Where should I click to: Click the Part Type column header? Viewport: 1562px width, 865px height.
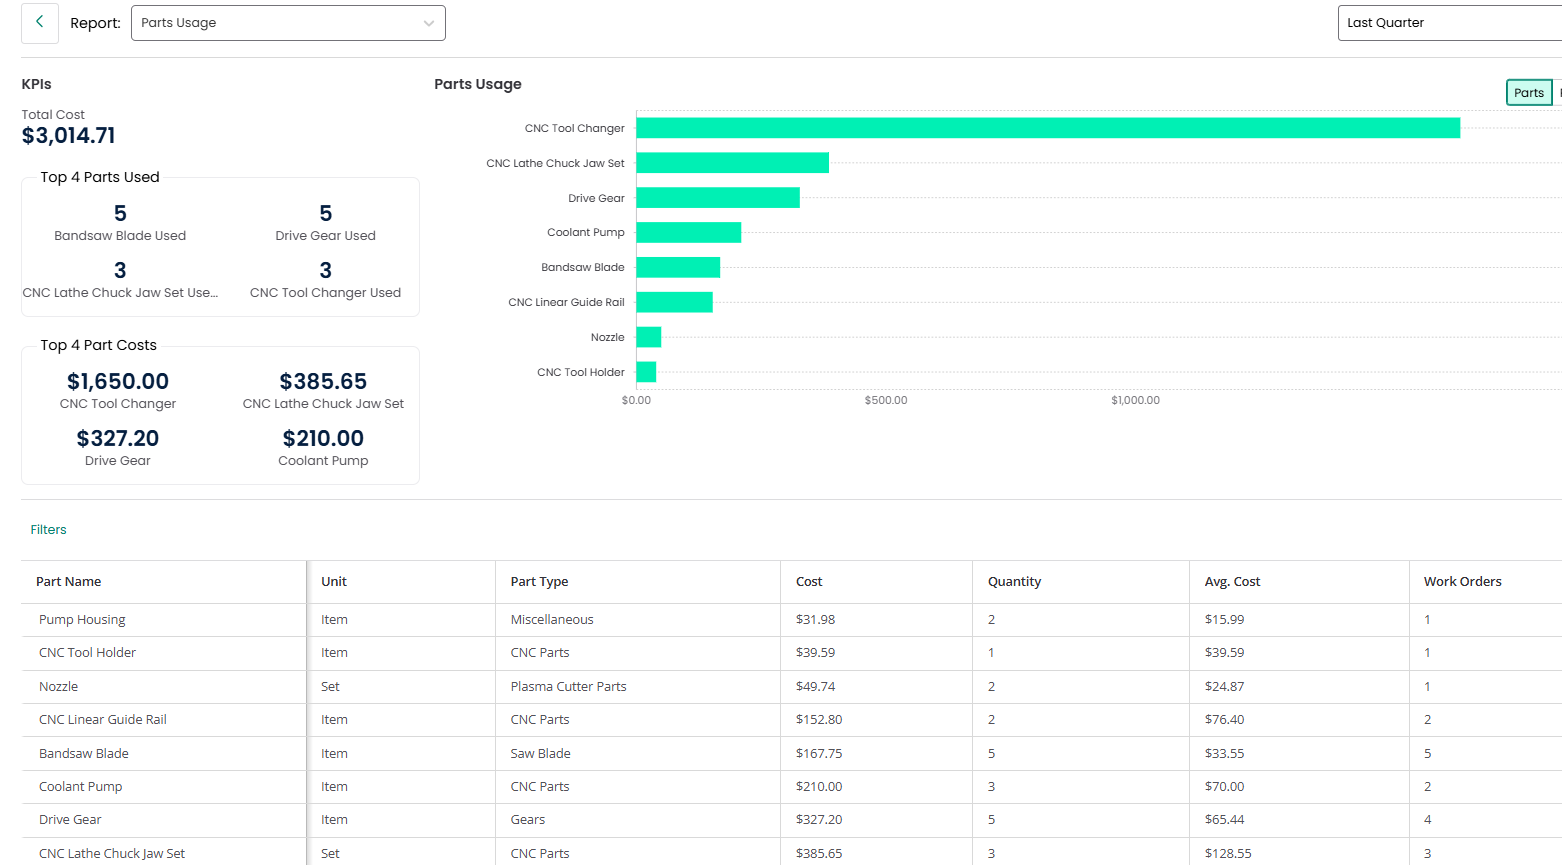[539, 582]
